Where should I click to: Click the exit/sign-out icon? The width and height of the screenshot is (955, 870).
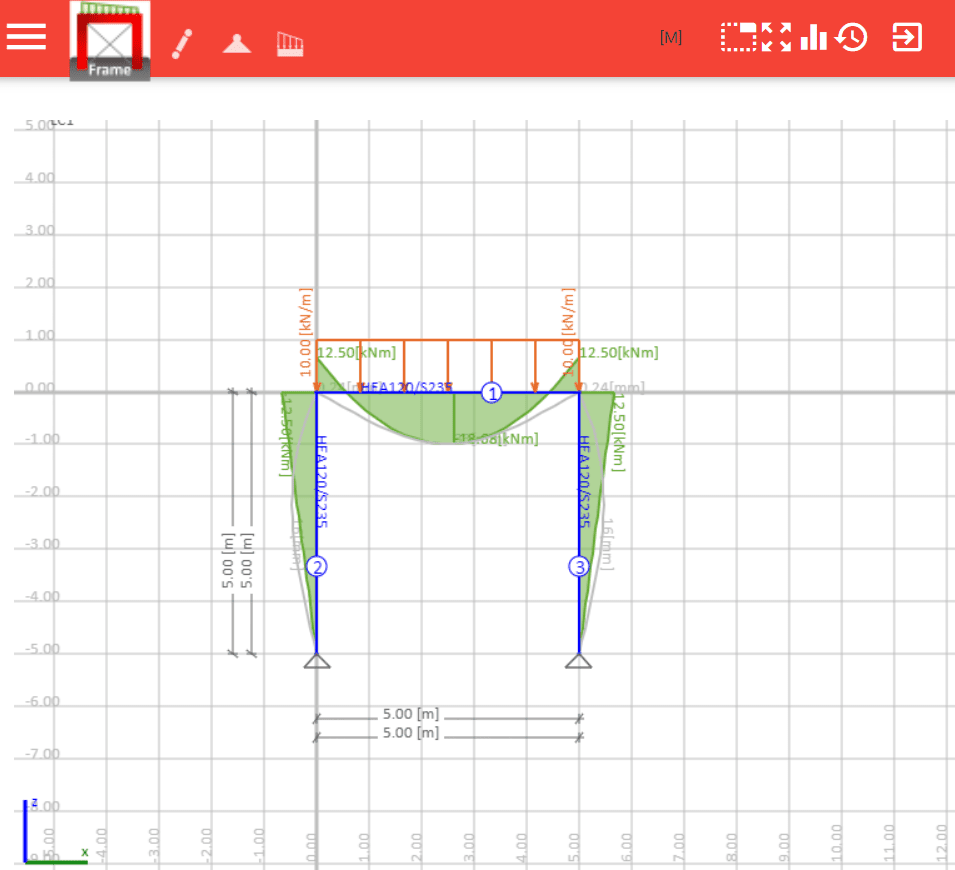point(905,38)
